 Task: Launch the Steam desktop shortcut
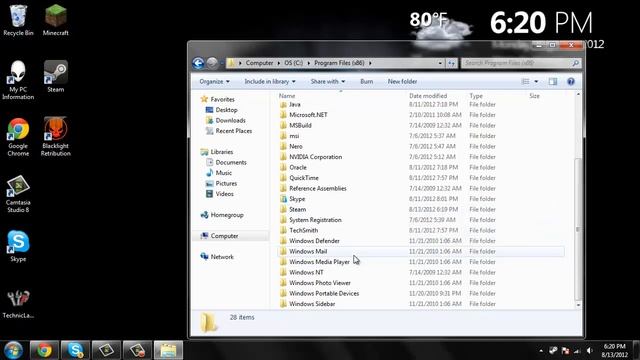(56, 77)
